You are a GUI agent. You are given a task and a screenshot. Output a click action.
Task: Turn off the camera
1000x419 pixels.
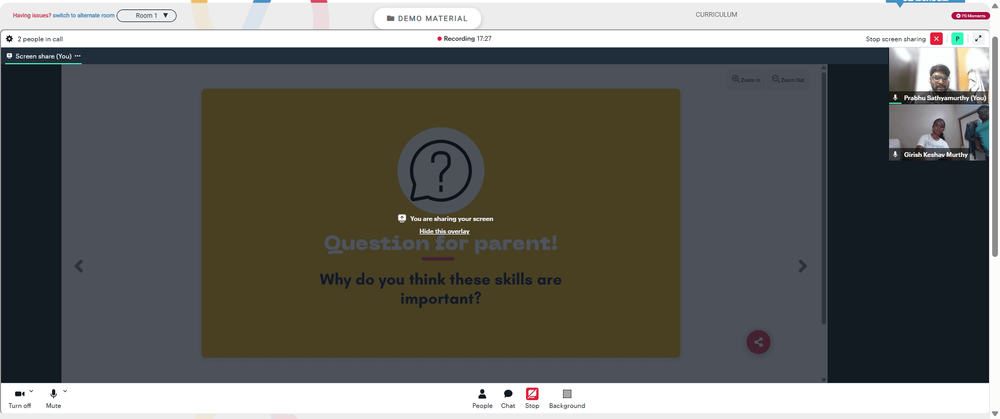19,399
